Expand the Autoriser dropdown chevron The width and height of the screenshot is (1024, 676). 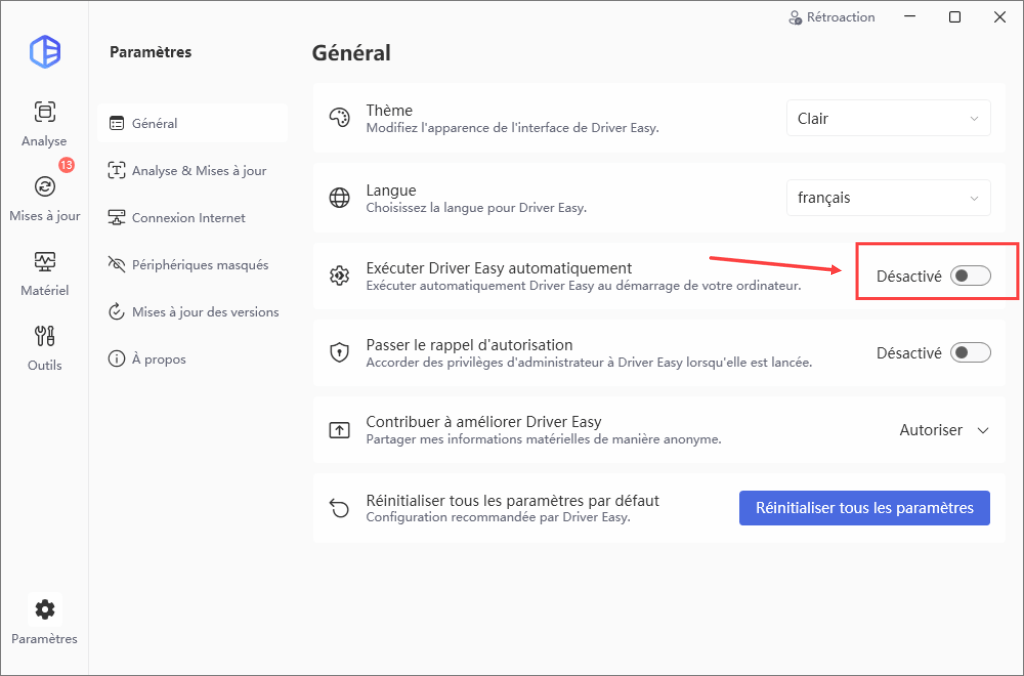tap(983, 430)
